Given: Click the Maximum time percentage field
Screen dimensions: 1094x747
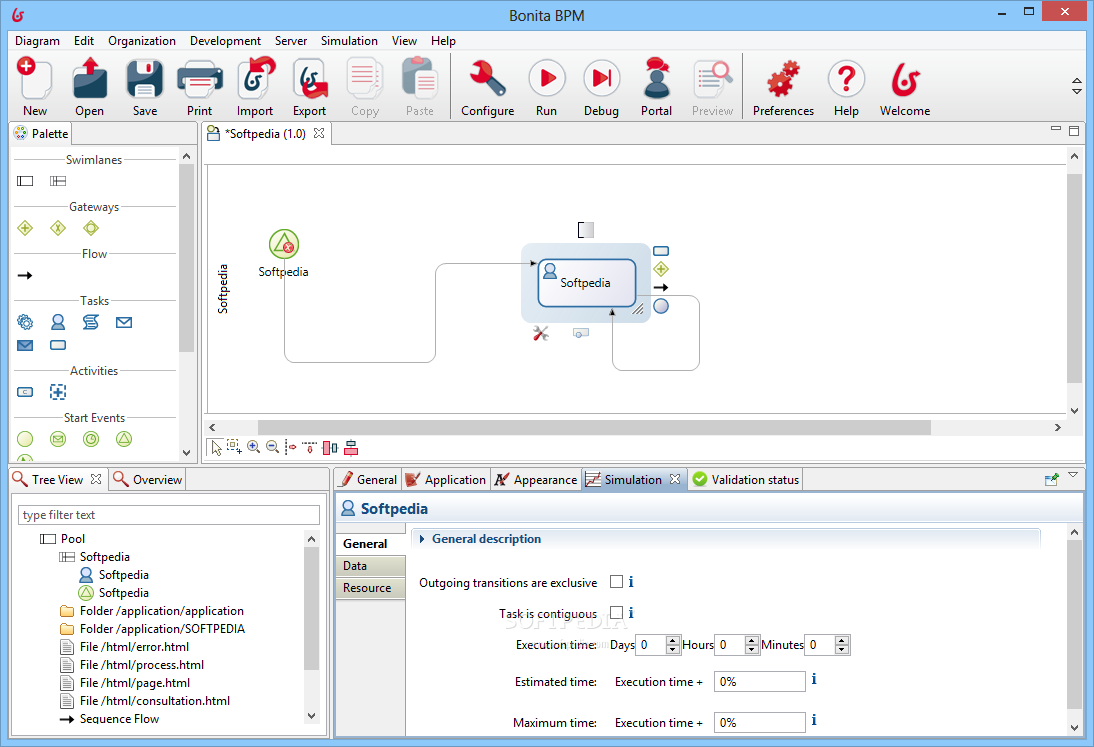Looking at the screenshot, I should 759,723.
